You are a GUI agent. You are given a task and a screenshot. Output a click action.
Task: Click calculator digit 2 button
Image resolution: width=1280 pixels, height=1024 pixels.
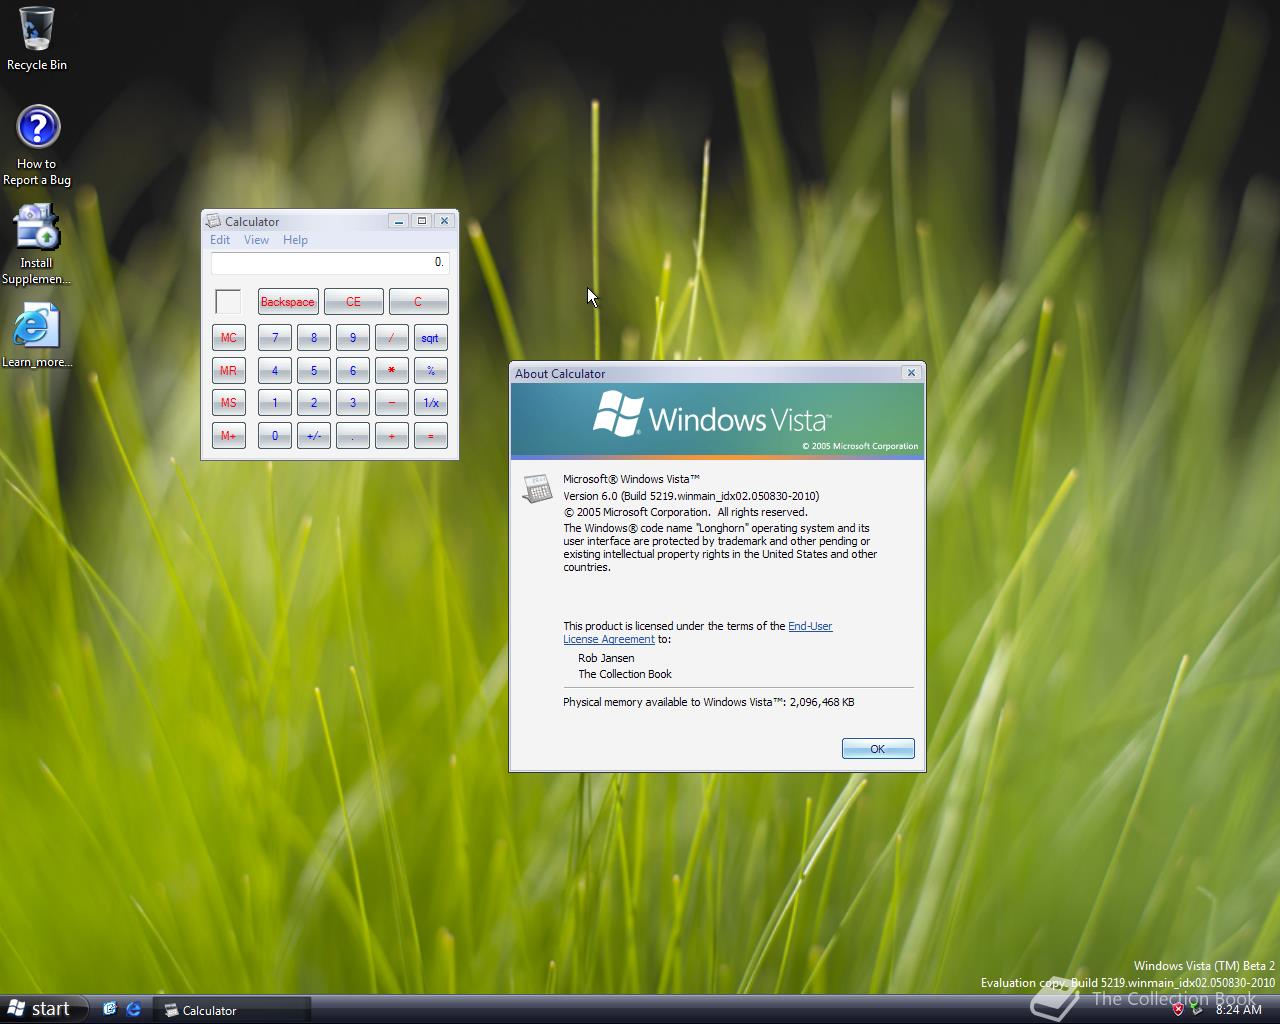pyautogui.click(x=314, y=403)
